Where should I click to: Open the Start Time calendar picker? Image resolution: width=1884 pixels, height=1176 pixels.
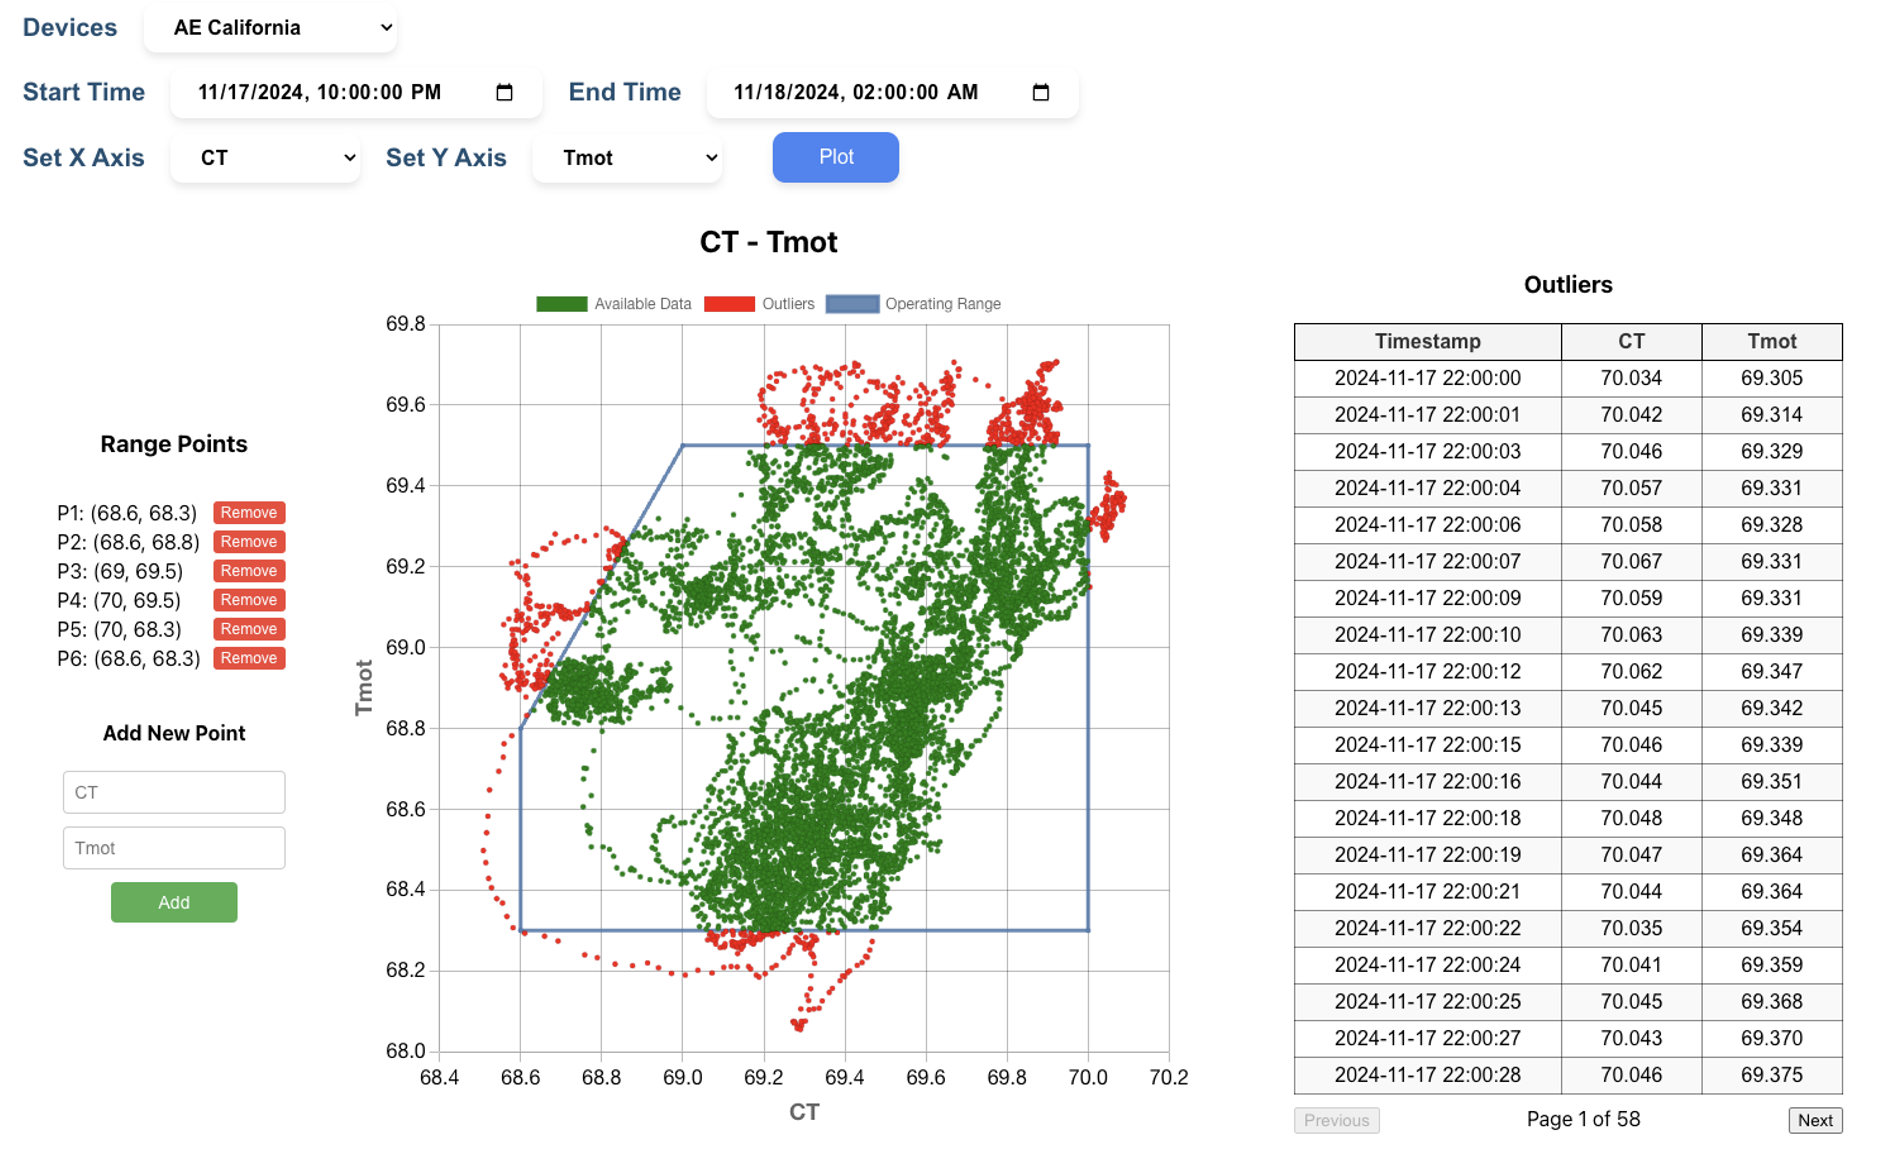[x=505, y=92]
